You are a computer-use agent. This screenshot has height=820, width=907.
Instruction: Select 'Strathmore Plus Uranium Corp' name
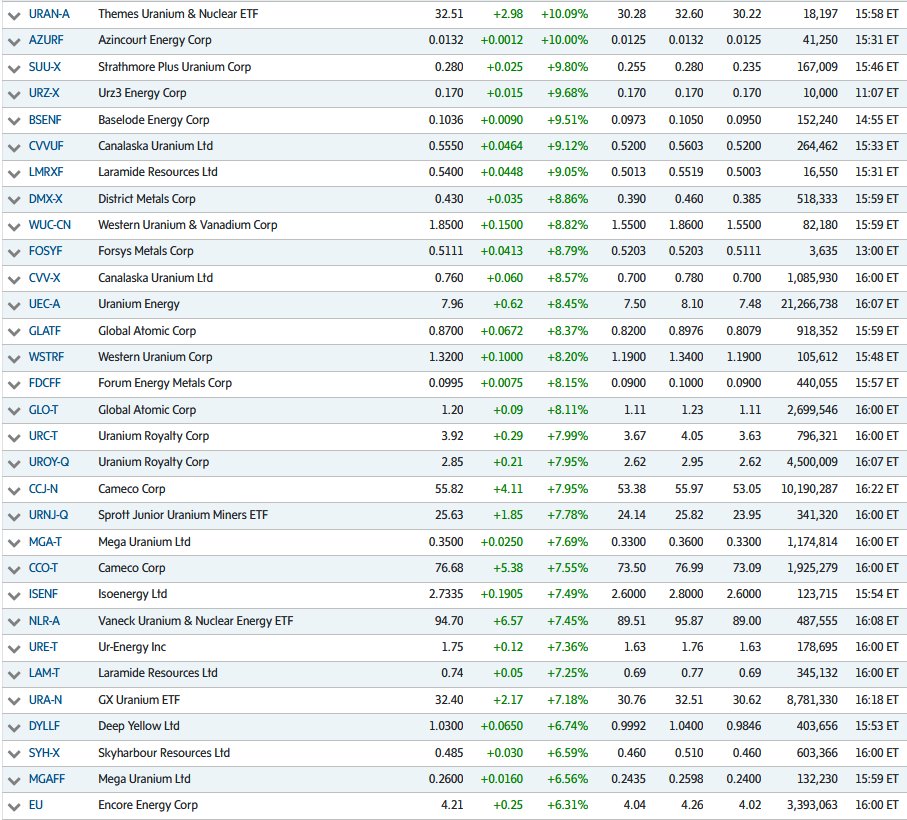pyautogui.click(x=175, y=67)
